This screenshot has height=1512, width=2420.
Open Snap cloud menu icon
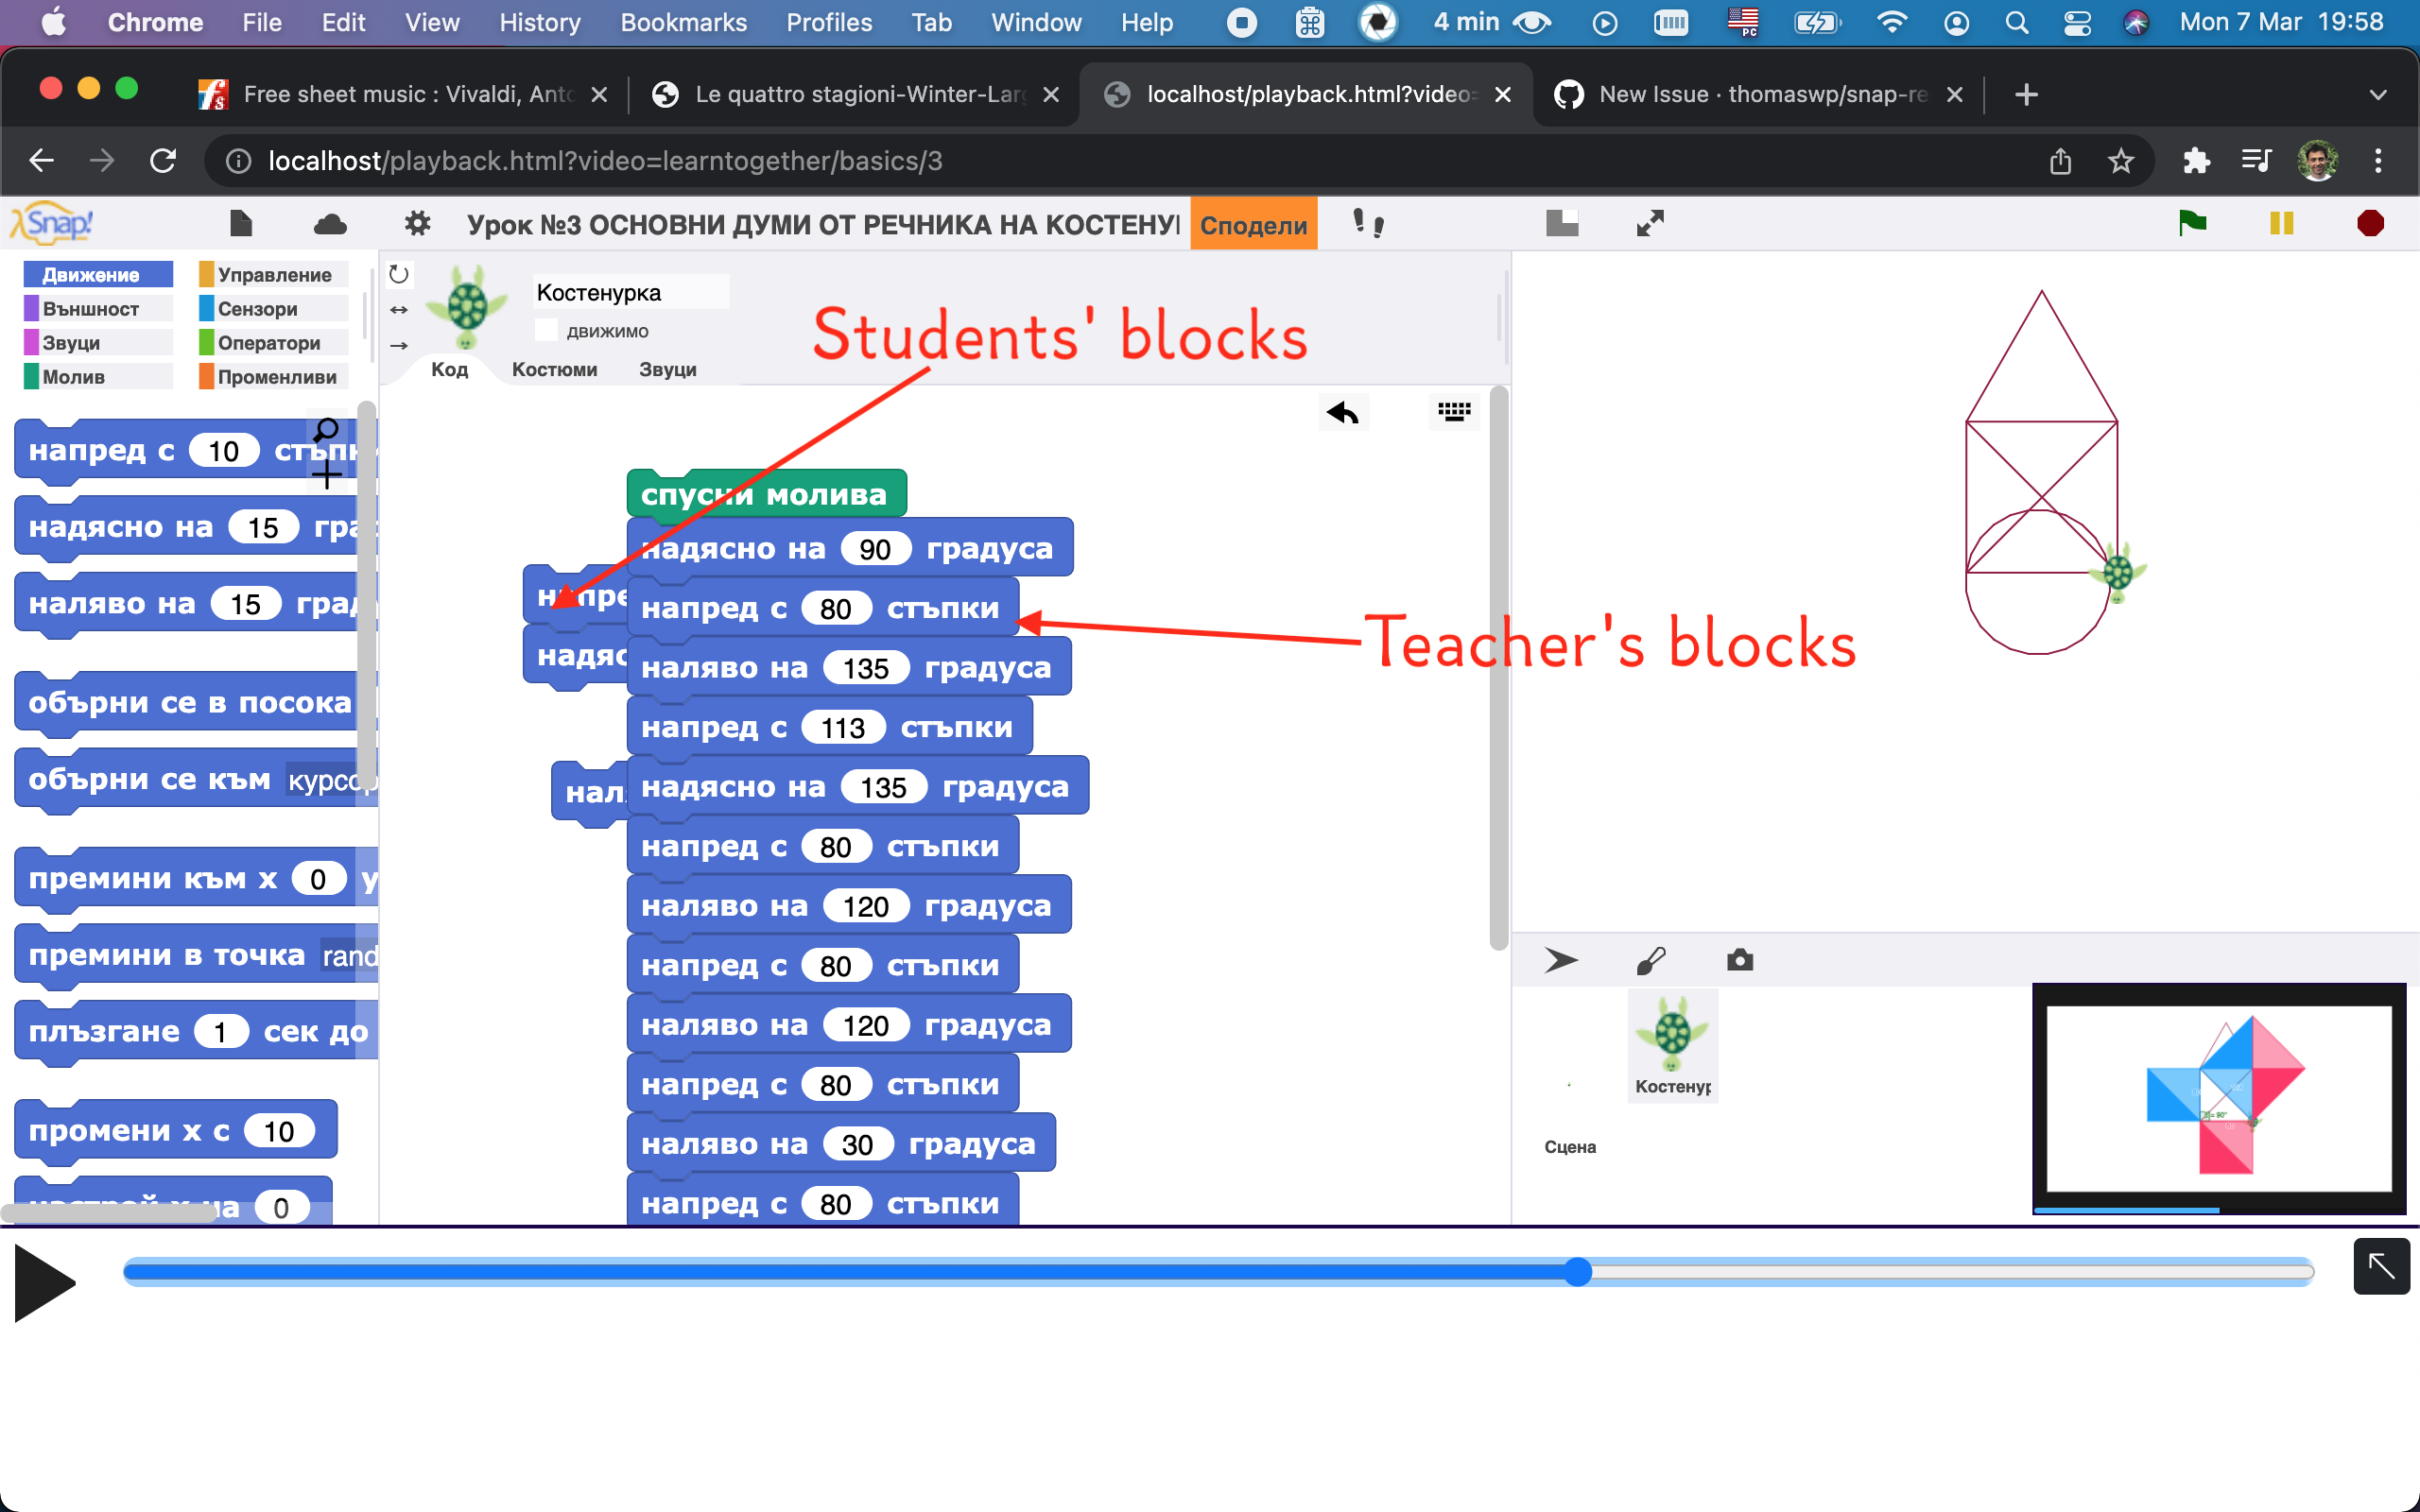pyautogui.click(x=330, y=224)
